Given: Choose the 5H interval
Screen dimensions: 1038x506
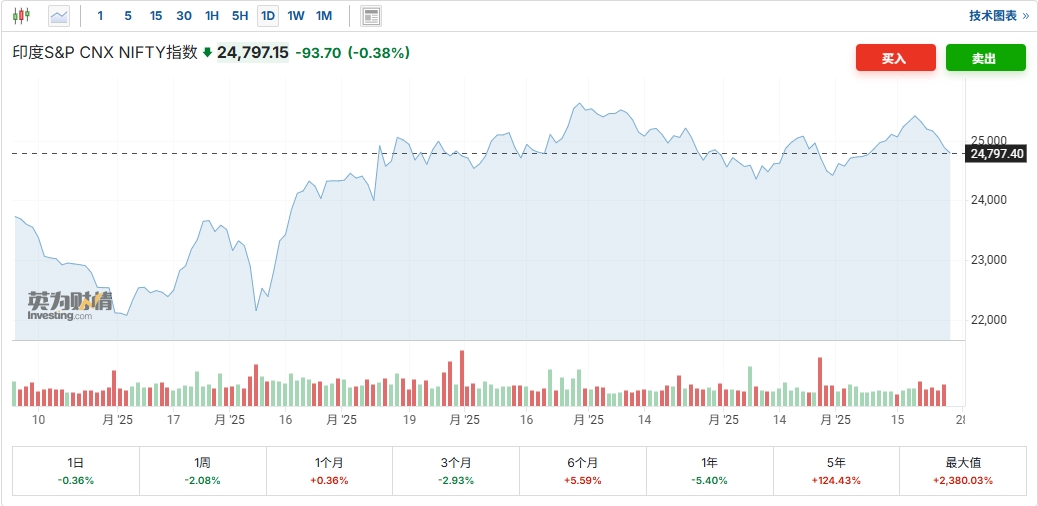Looking at the screenshot, I should coord(240,16).
